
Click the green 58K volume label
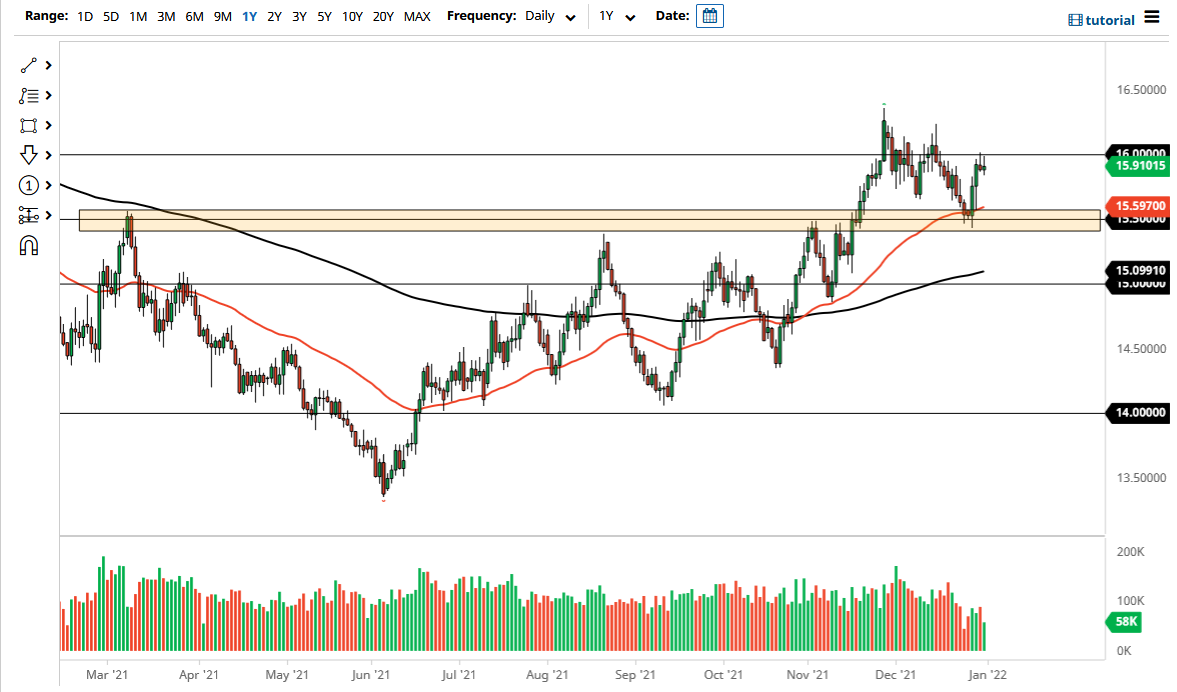[1124, 621]
